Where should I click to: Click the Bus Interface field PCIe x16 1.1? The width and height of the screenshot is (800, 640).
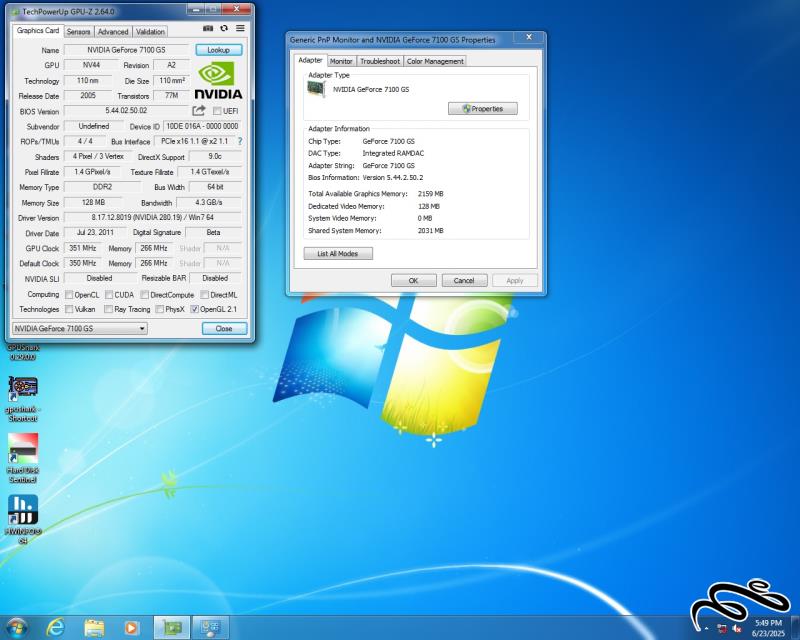pyautogui.click(x=194, y=141)
